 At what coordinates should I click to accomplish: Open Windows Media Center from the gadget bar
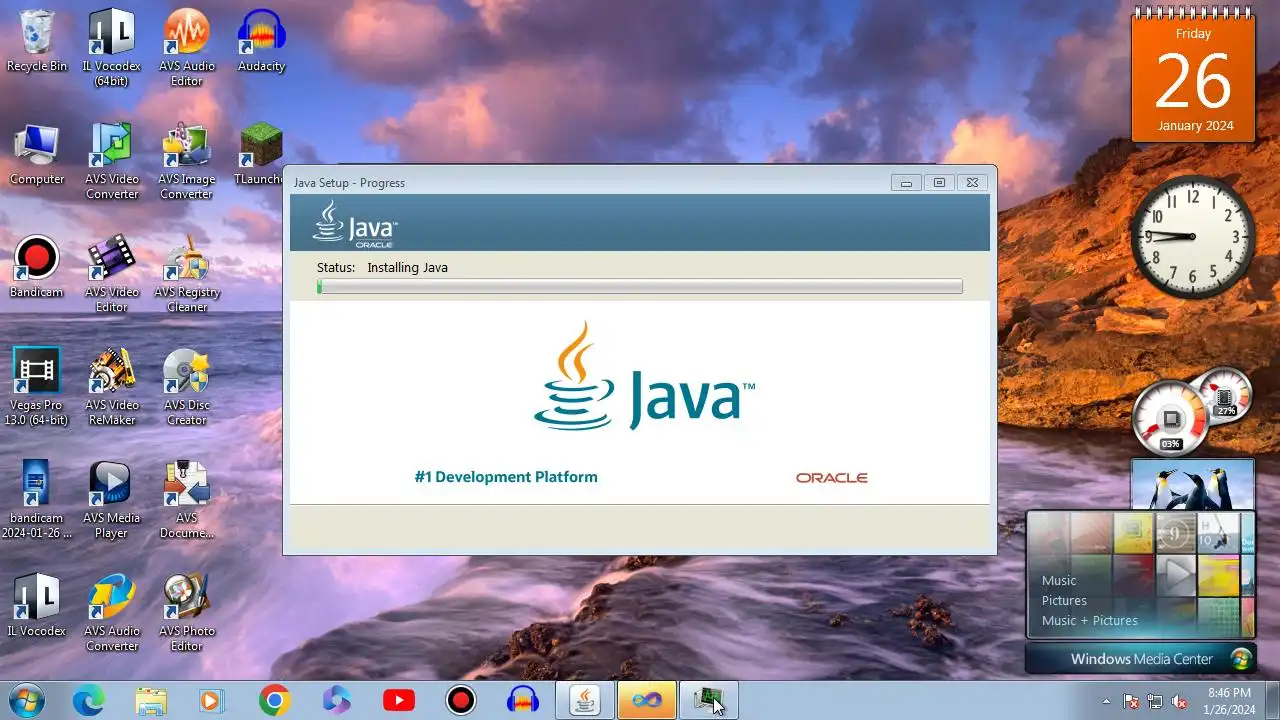(1141, 659)
